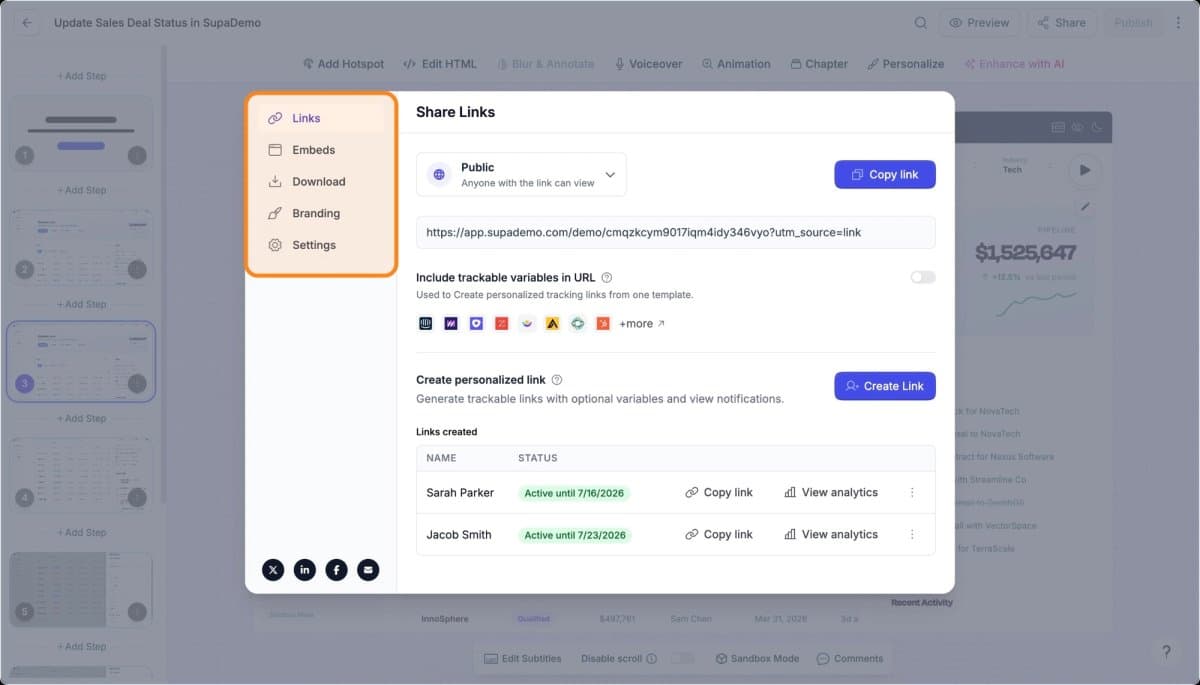Select Settings in share sidebar
1200x685 pixels.
[320, 245]
